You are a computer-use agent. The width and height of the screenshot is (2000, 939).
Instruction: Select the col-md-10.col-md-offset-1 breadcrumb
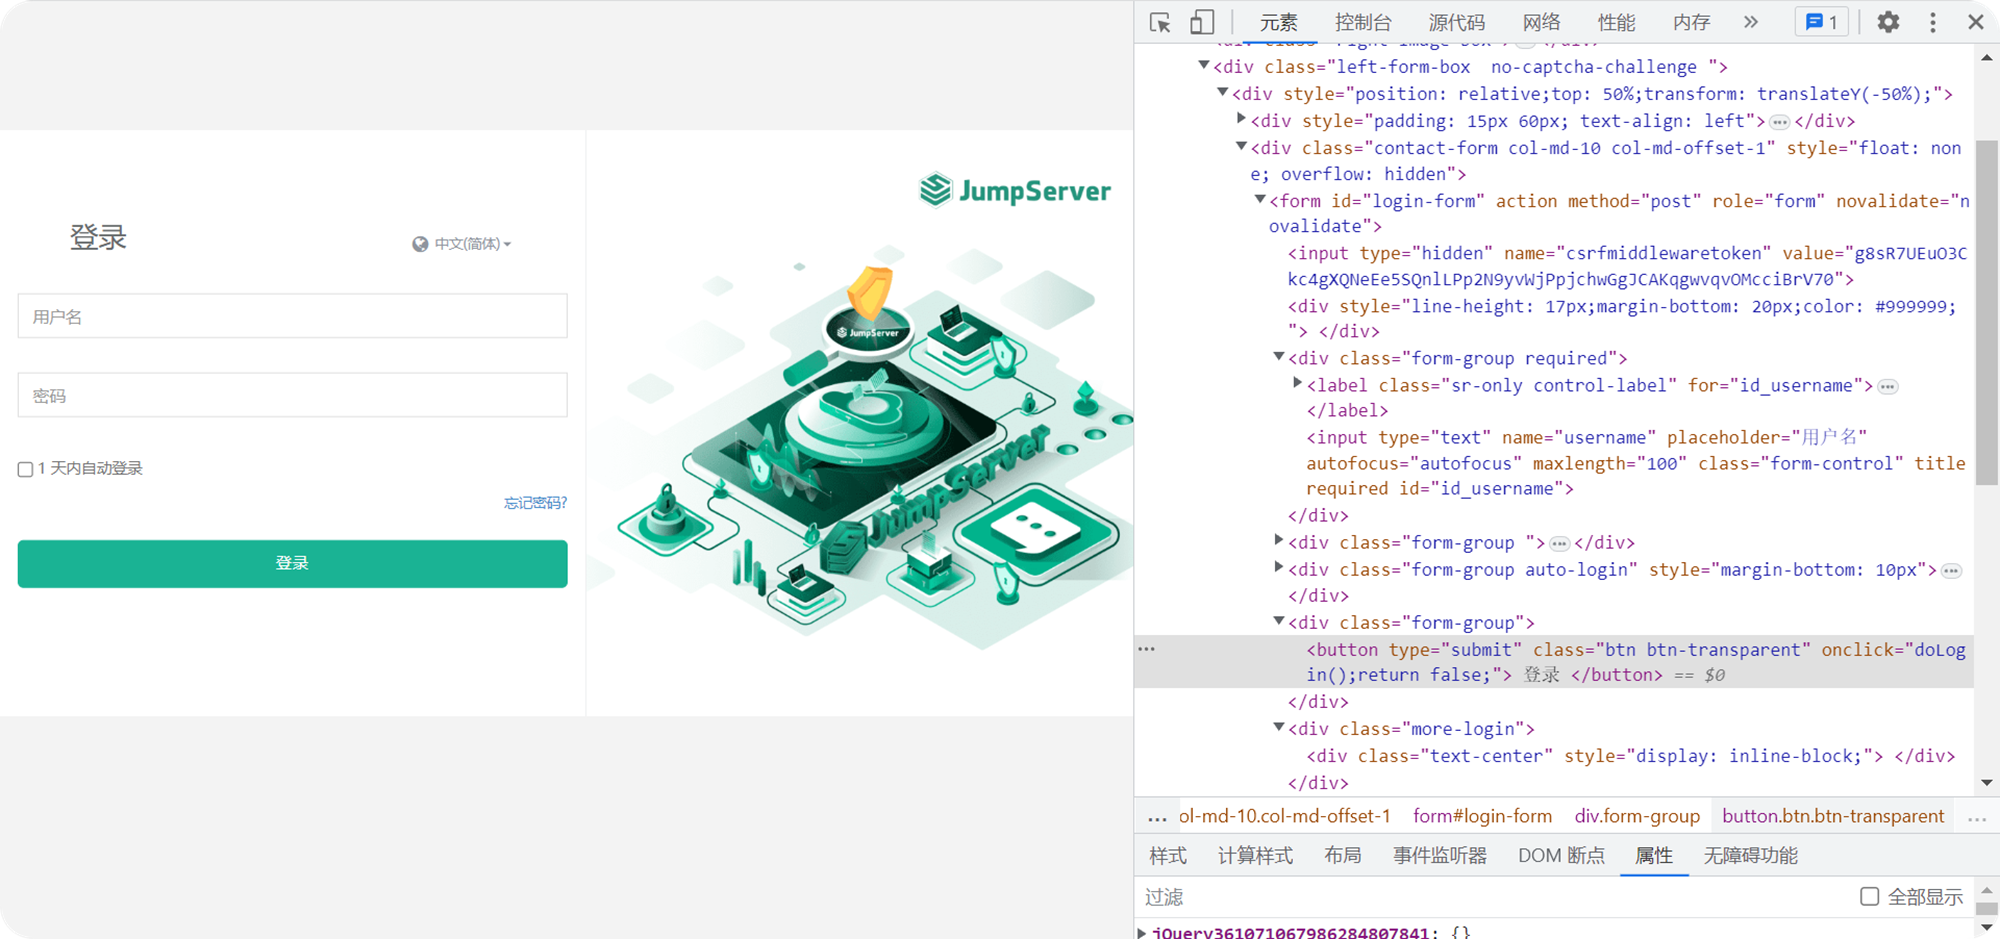point(1285,817)
